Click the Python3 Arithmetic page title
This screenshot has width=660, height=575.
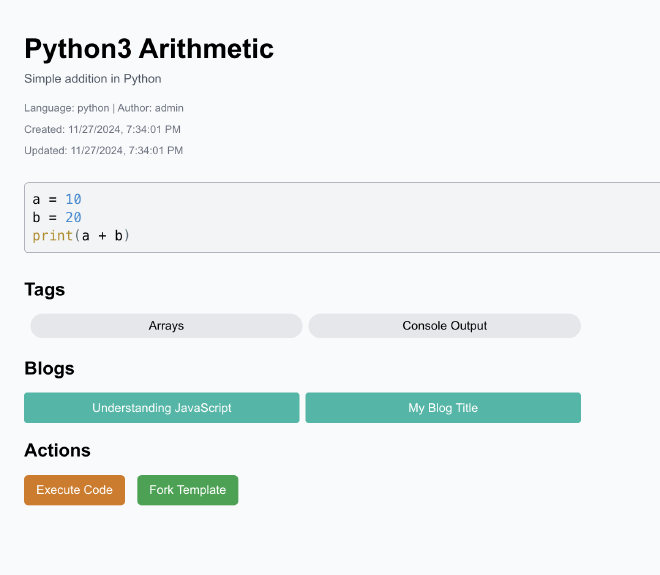pyautogui.click(x=149, y=48)
